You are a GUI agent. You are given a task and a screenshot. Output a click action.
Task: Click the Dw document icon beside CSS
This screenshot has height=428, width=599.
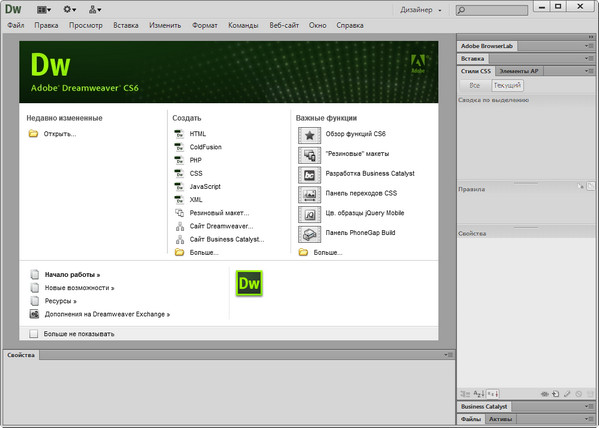coord(179,173)
